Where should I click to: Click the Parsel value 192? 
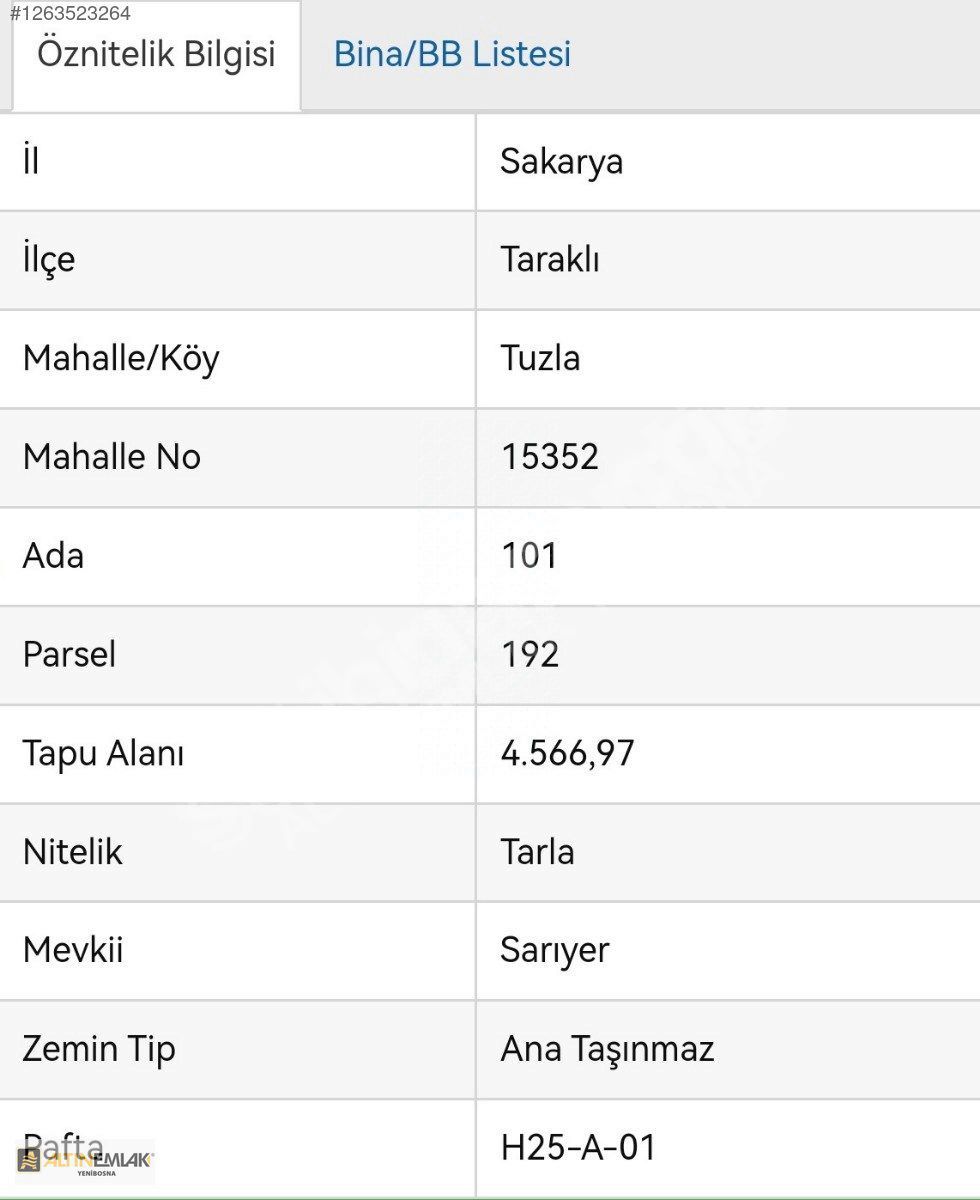point(529,654)
